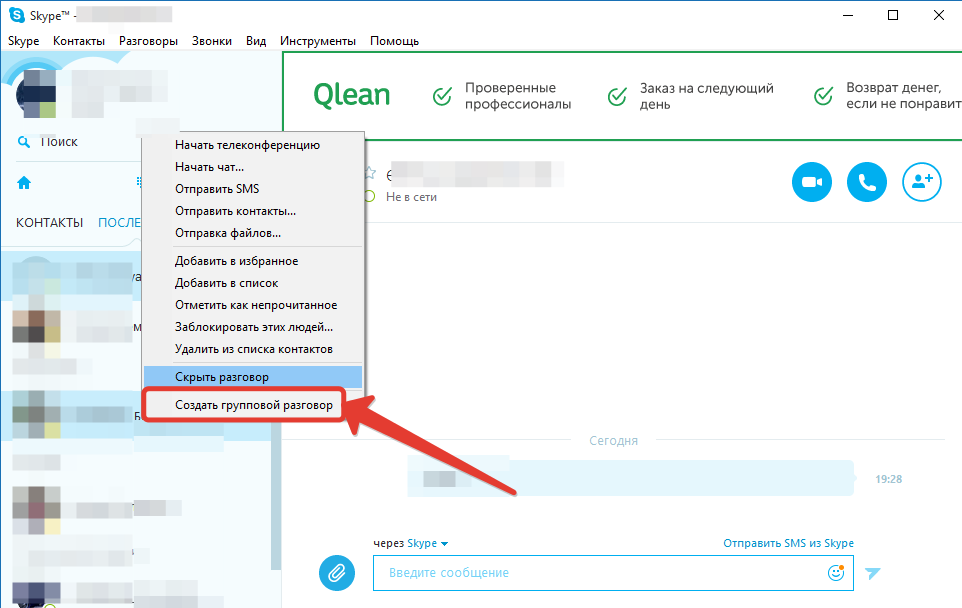
Task: Toggle favorite star next to contact name
Action: [x=369, y=173]
